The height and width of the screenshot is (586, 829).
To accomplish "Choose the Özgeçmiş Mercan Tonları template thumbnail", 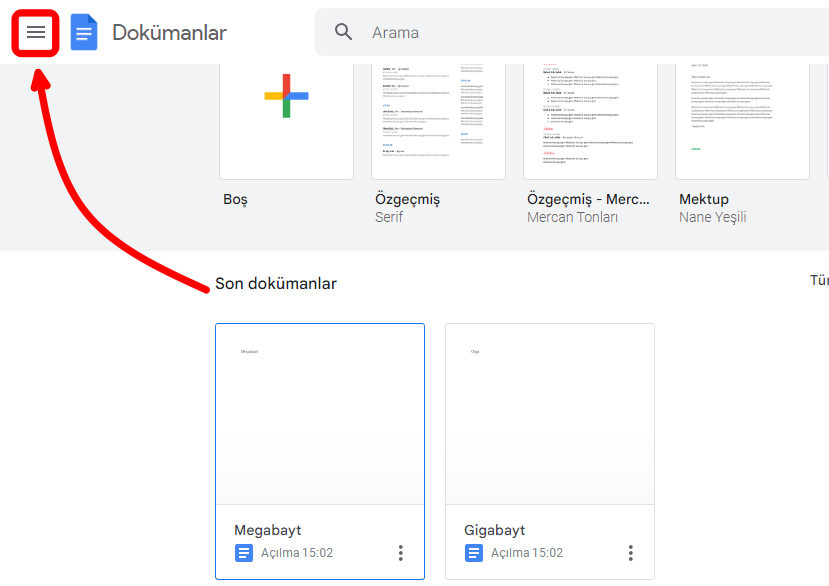I will click(x=590, y=120).
